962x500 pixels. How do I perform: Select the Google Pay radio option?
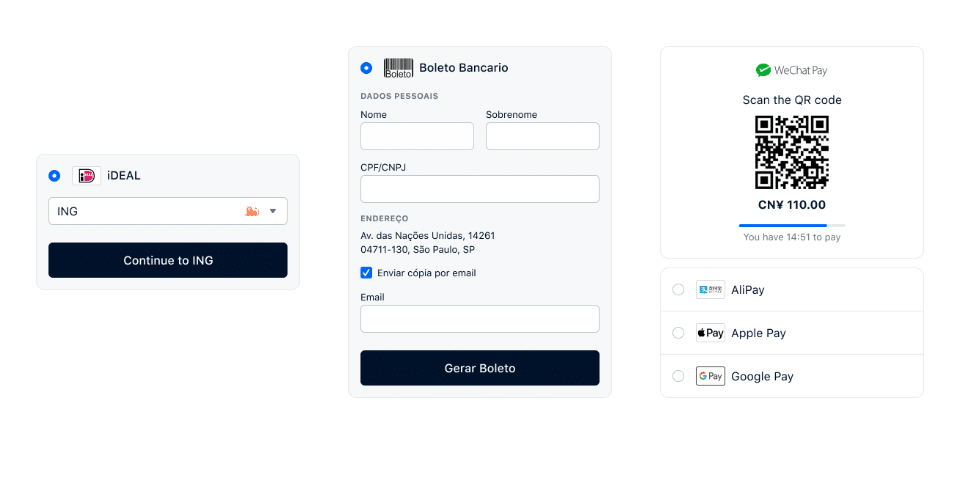[x=678, y=376]
